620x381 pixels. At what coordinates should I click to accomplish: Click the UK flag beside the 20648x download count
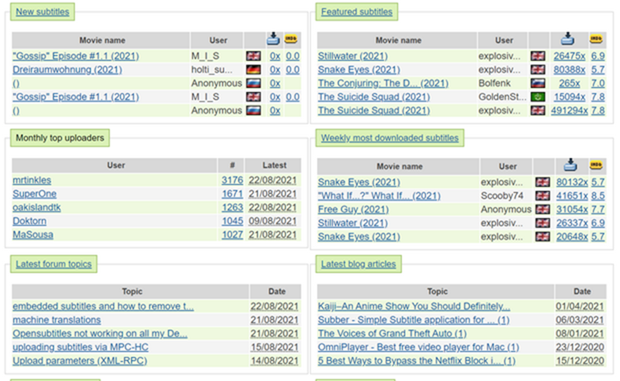(x=542, y=237)
